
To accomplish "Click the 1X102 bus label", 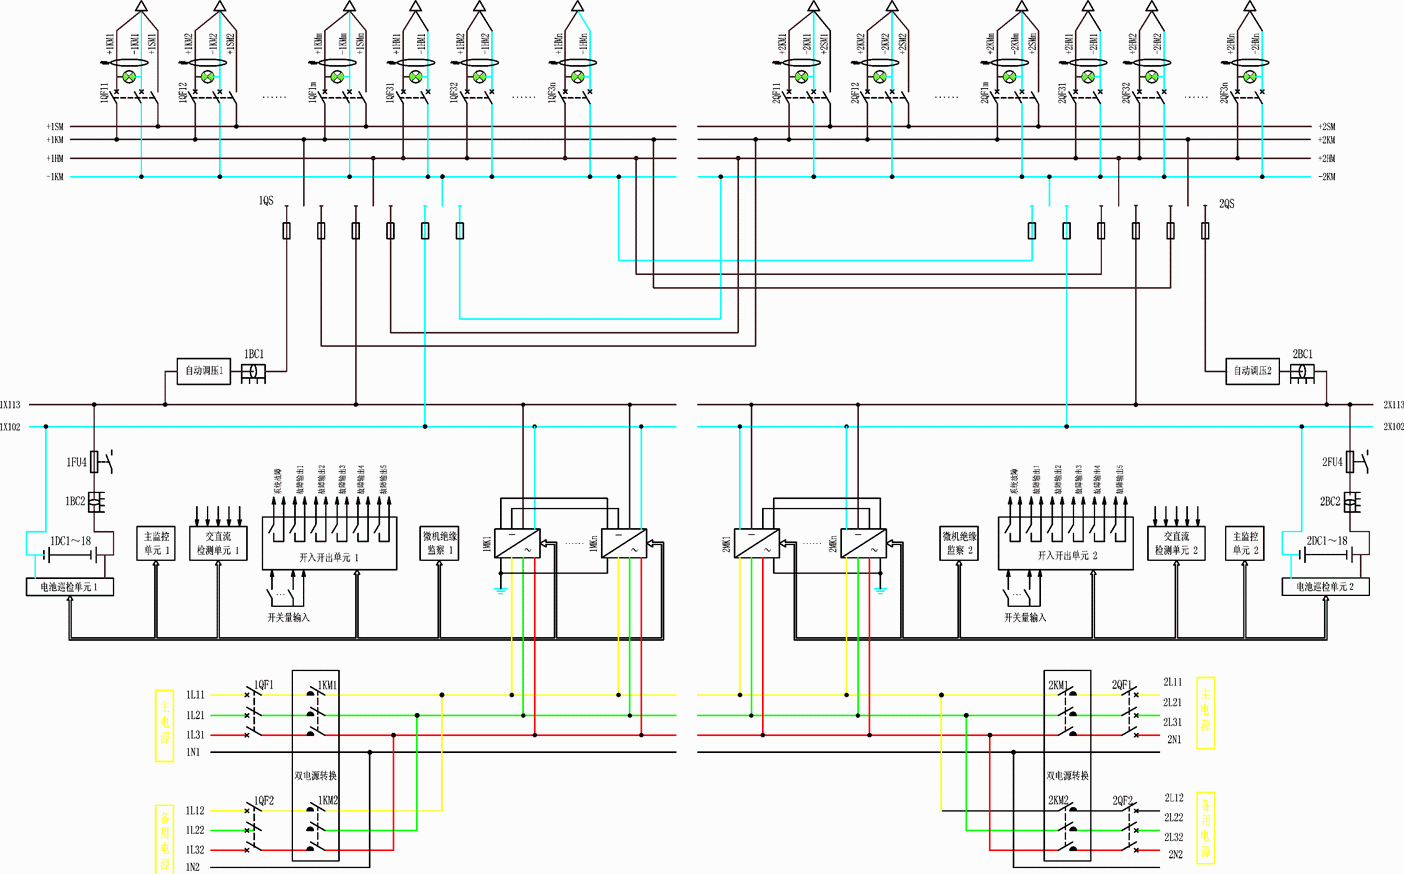I will [x=10, y=427].
